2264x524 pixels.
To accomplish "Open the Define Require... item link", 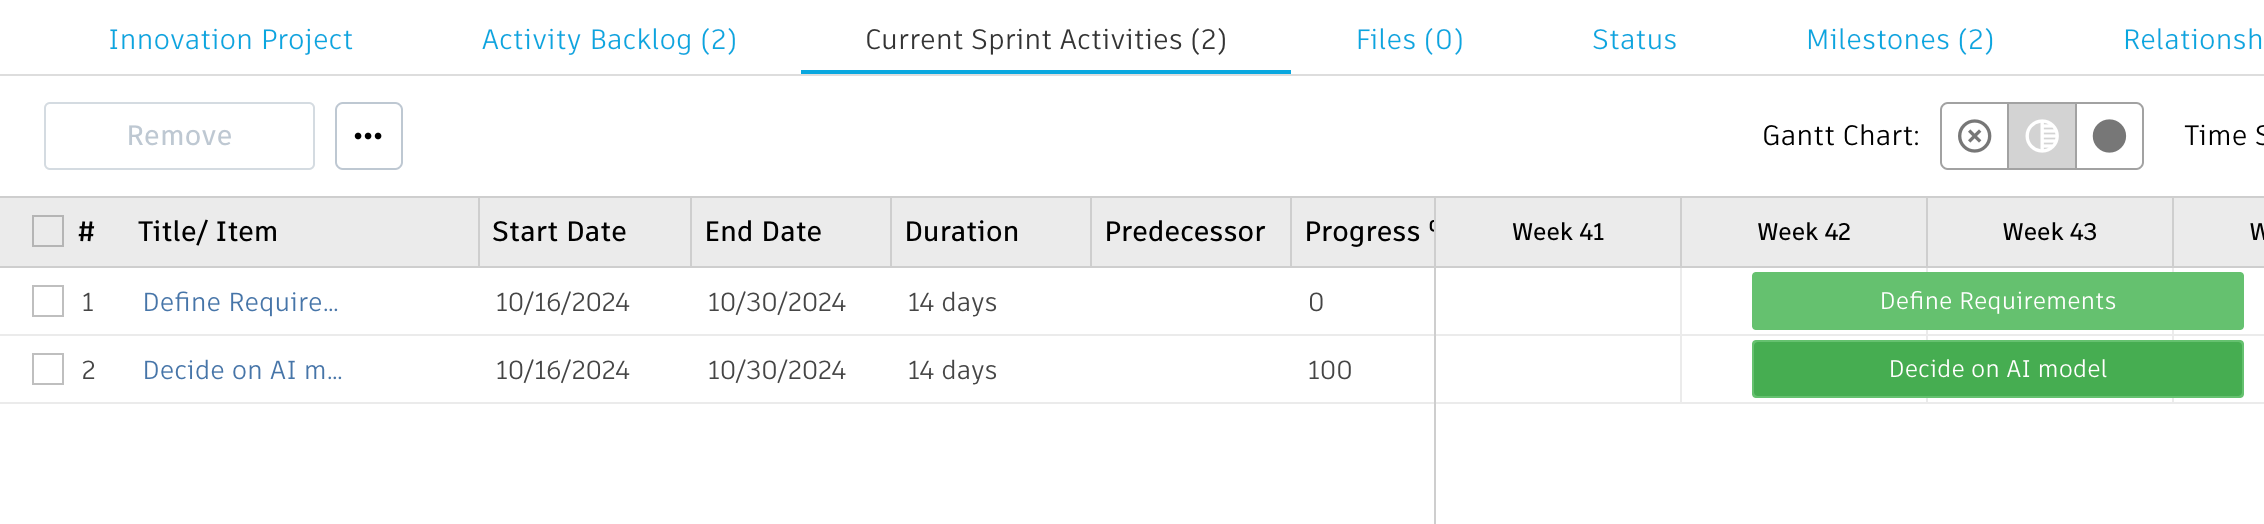I will coord(240,302).
